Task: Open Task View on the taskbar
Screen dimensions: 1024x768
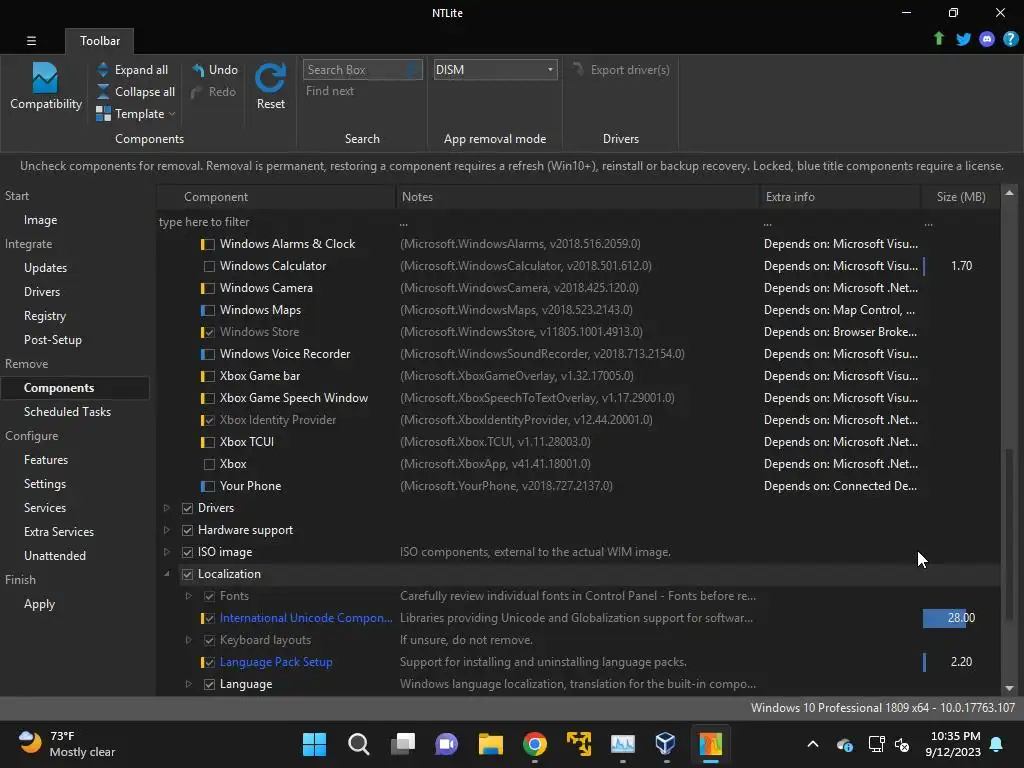Action: 403,744
